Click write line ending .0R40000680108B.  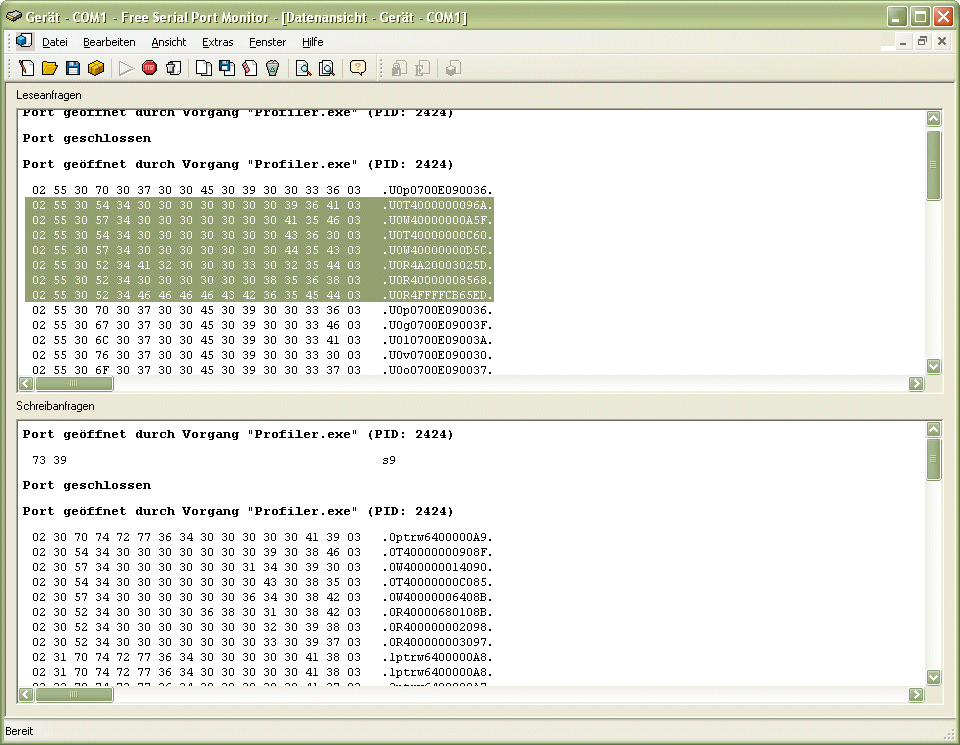262,612
